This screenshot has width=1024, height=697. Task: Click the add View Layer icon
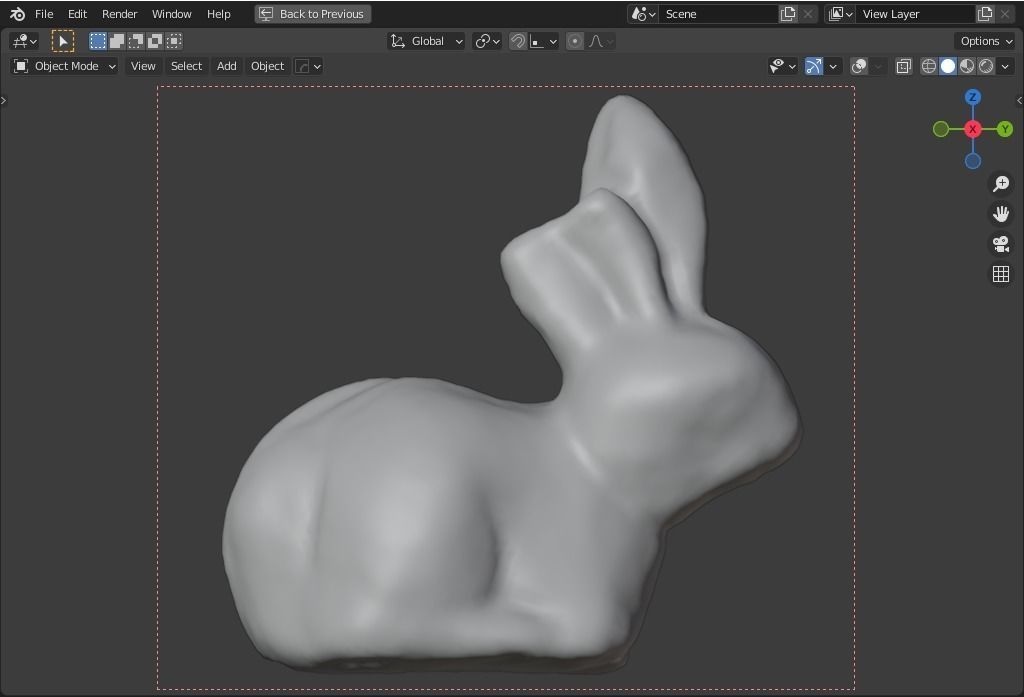pos(985,14)
